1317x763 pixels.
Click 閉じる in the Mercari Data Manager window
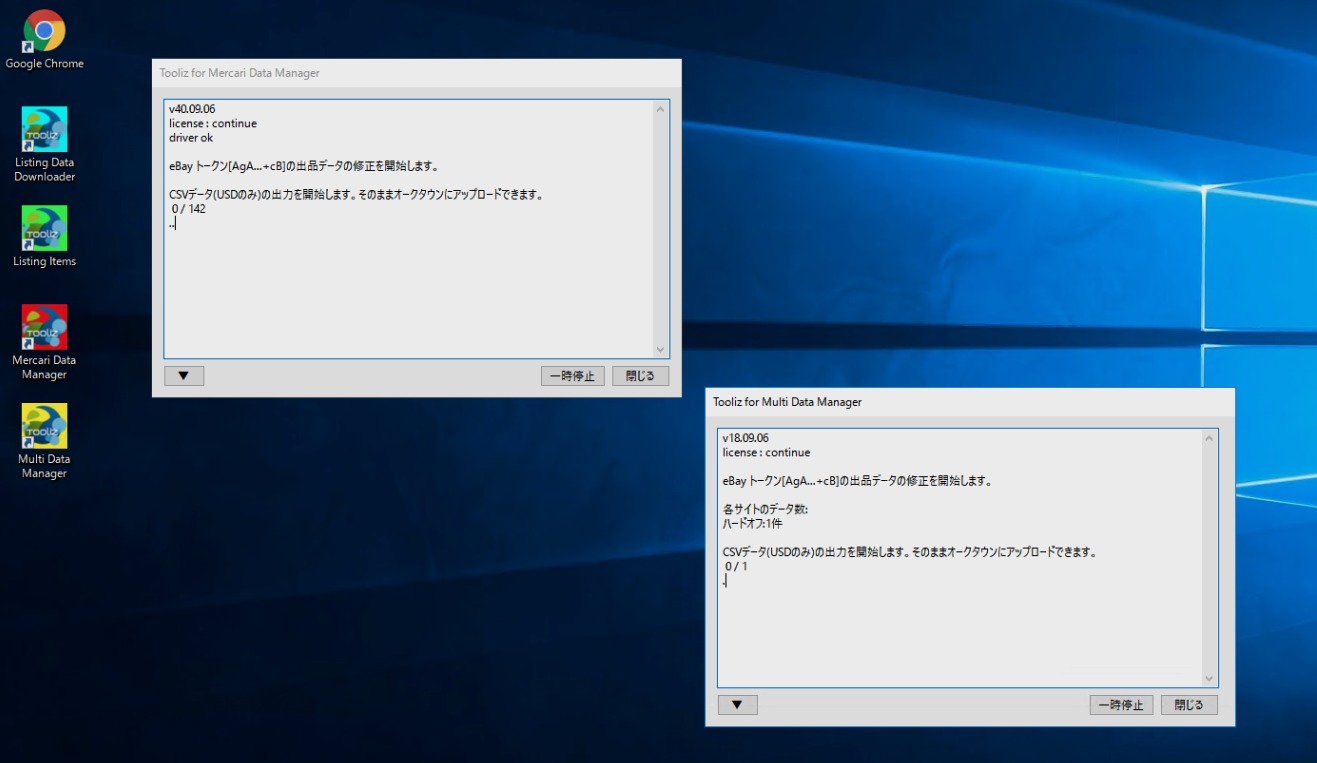[640, 376]
